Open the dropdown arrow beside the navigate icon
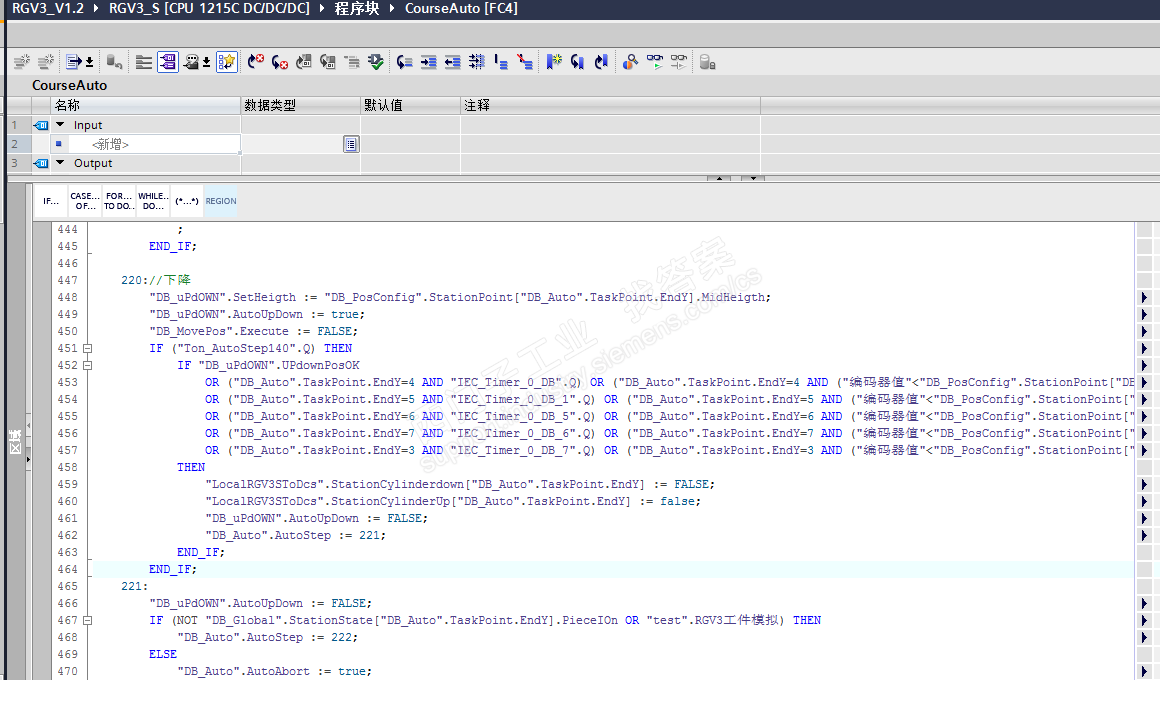 click(x=90, y=62)
